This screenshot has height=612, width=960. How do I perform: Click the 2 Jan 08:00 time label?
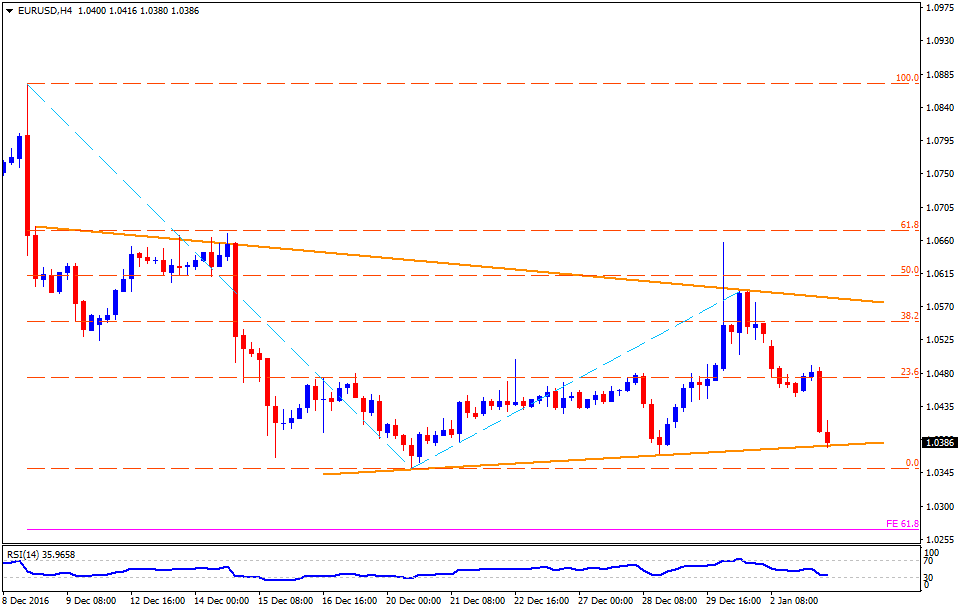coord(793,601)
